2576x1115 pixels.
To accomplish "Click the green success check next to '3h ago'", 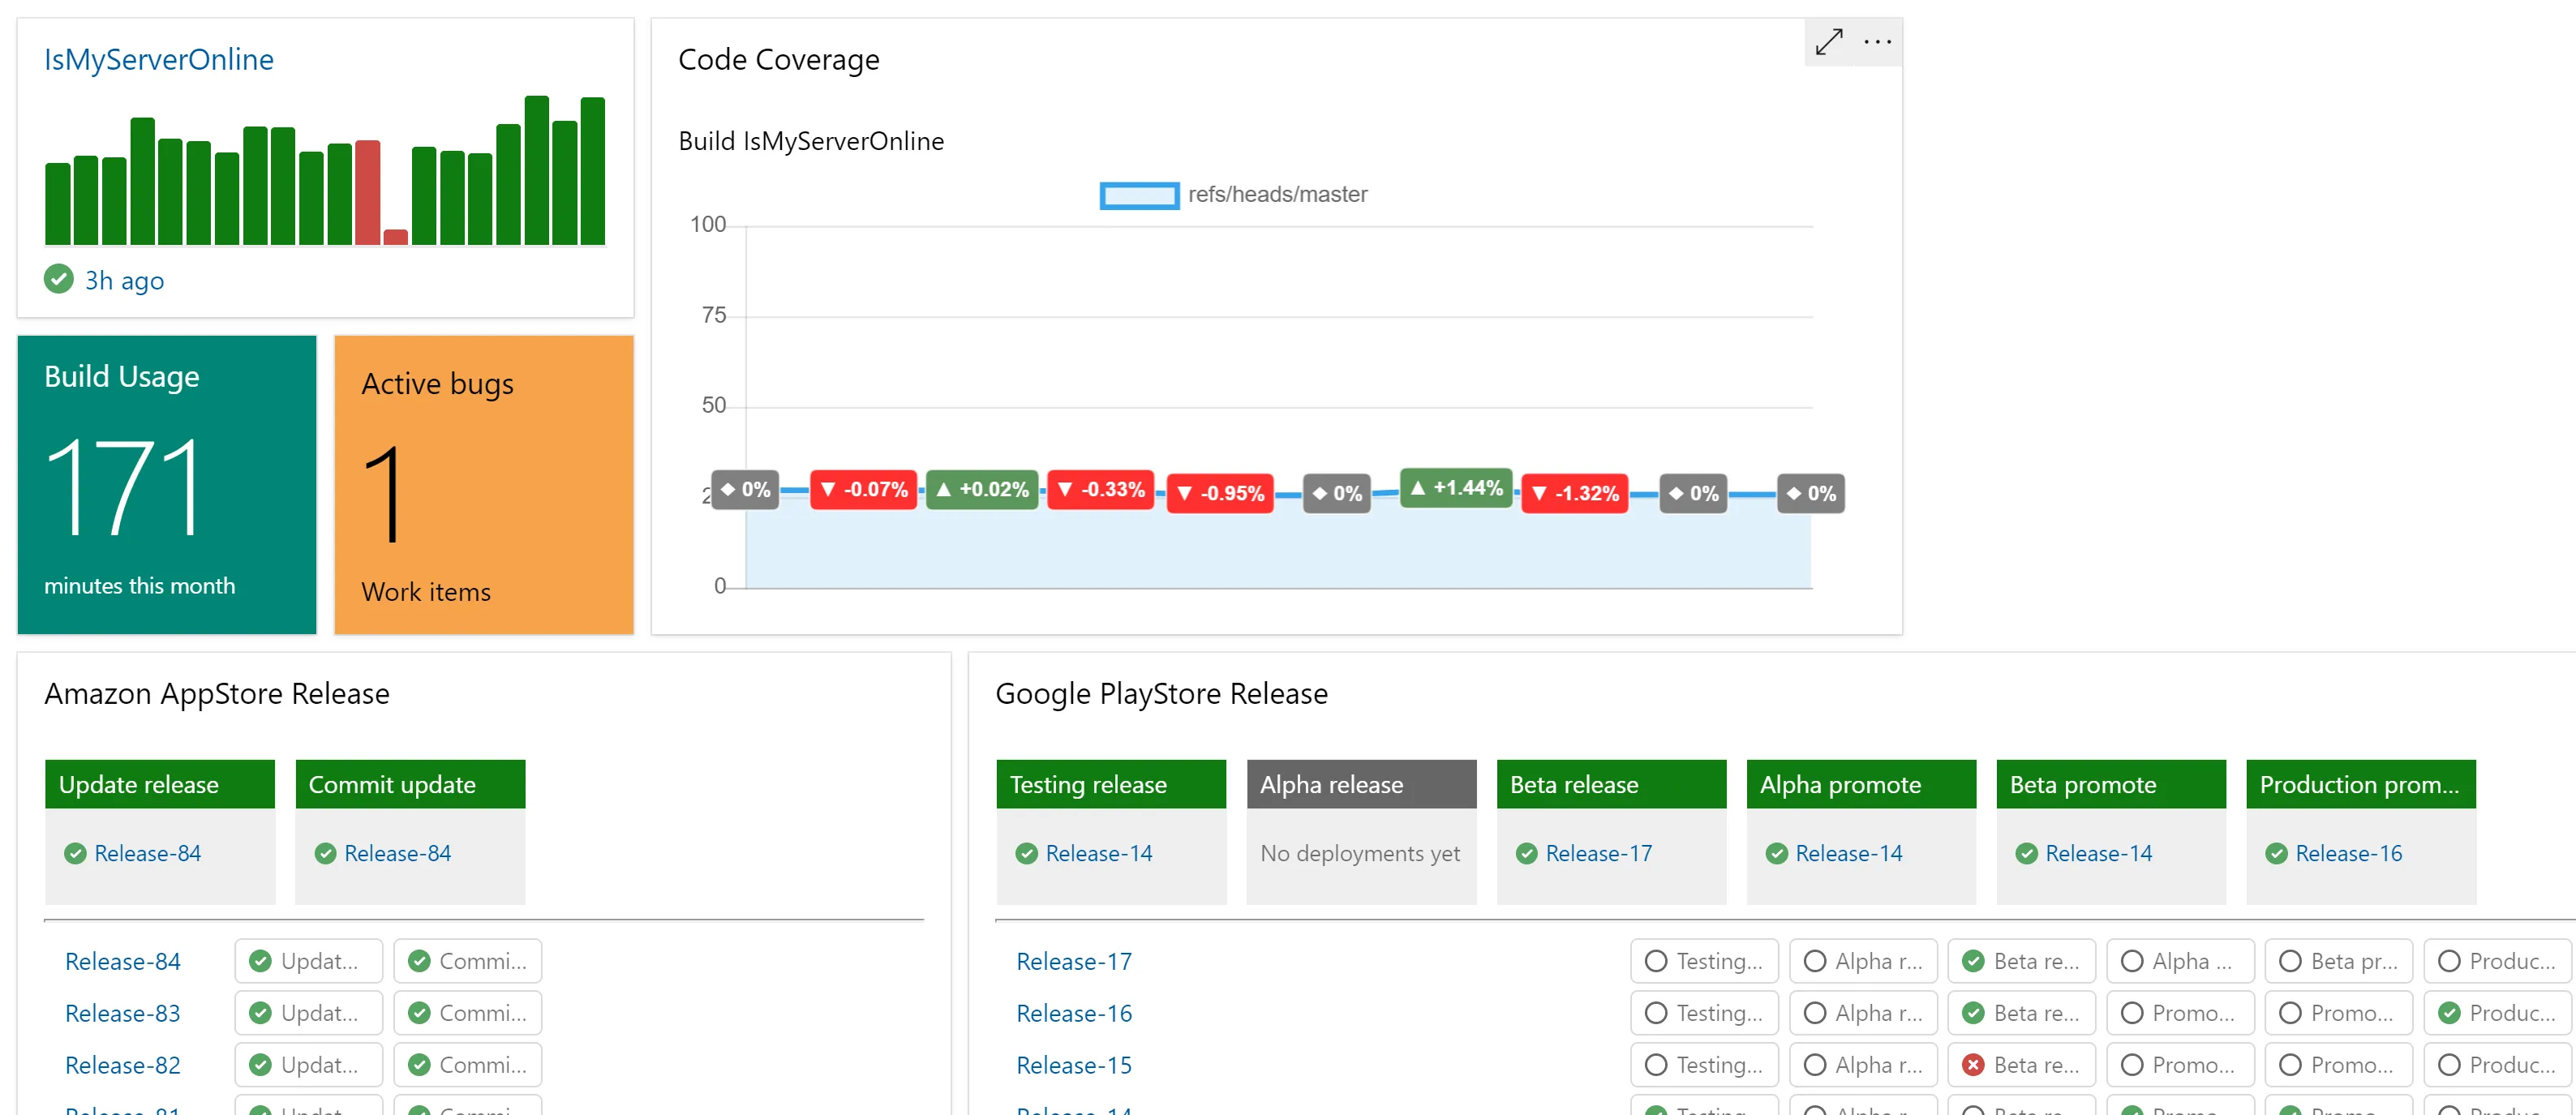I will [x=58, y=280].
